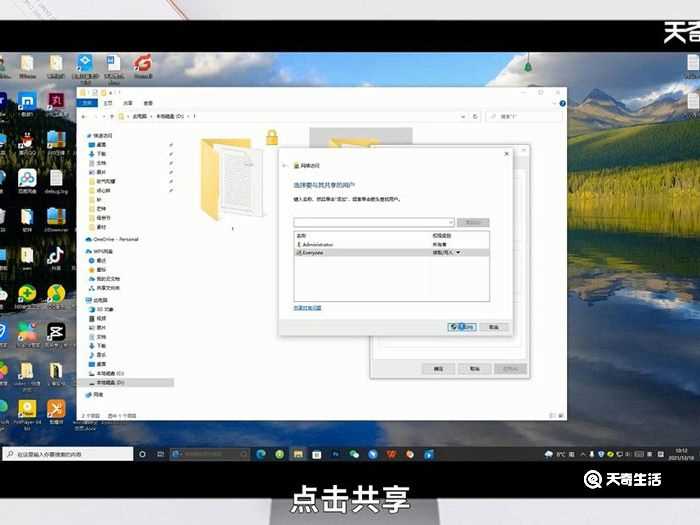700x525 pixels.
Task: Open the File tab in Explorer ribbon
Action: click(88, 103)
